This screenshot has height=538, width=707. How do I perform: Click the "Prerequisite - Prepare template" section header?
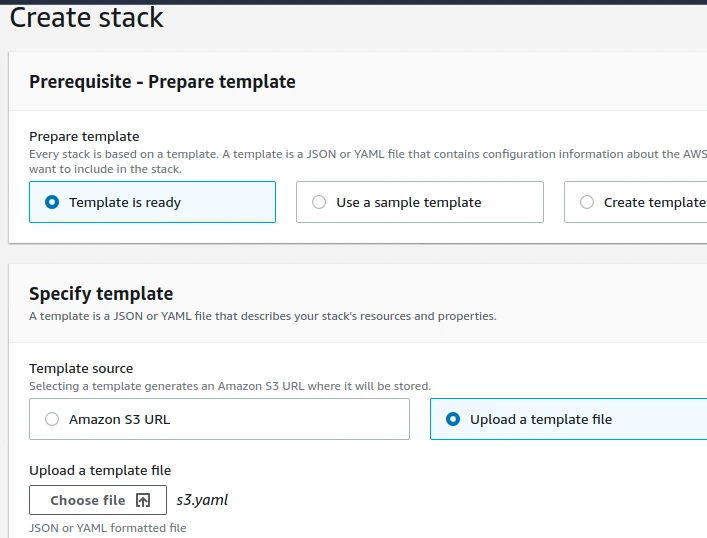pyautogui.click(x=162, y=82)
